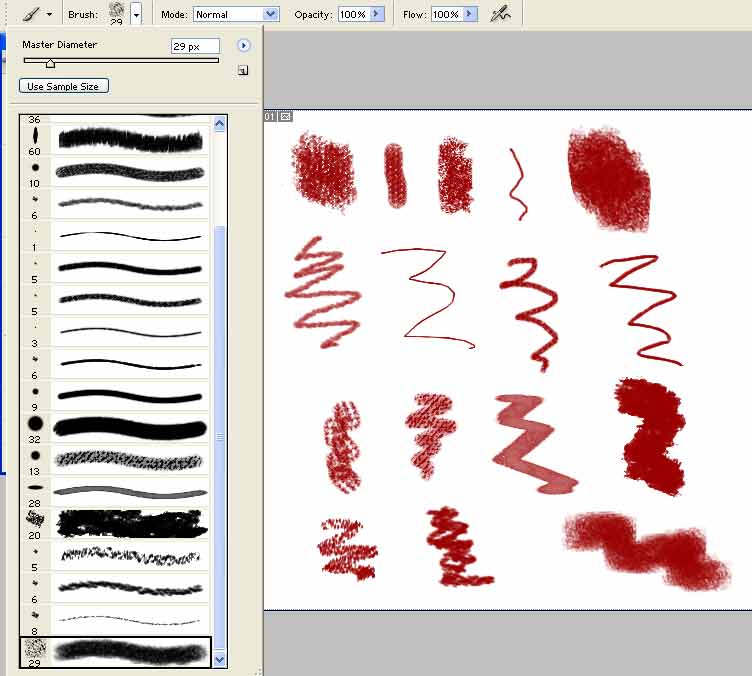The image size is (752, 676).
Task: Select the size 1 thin brush preset
Action: coord(115,236)
